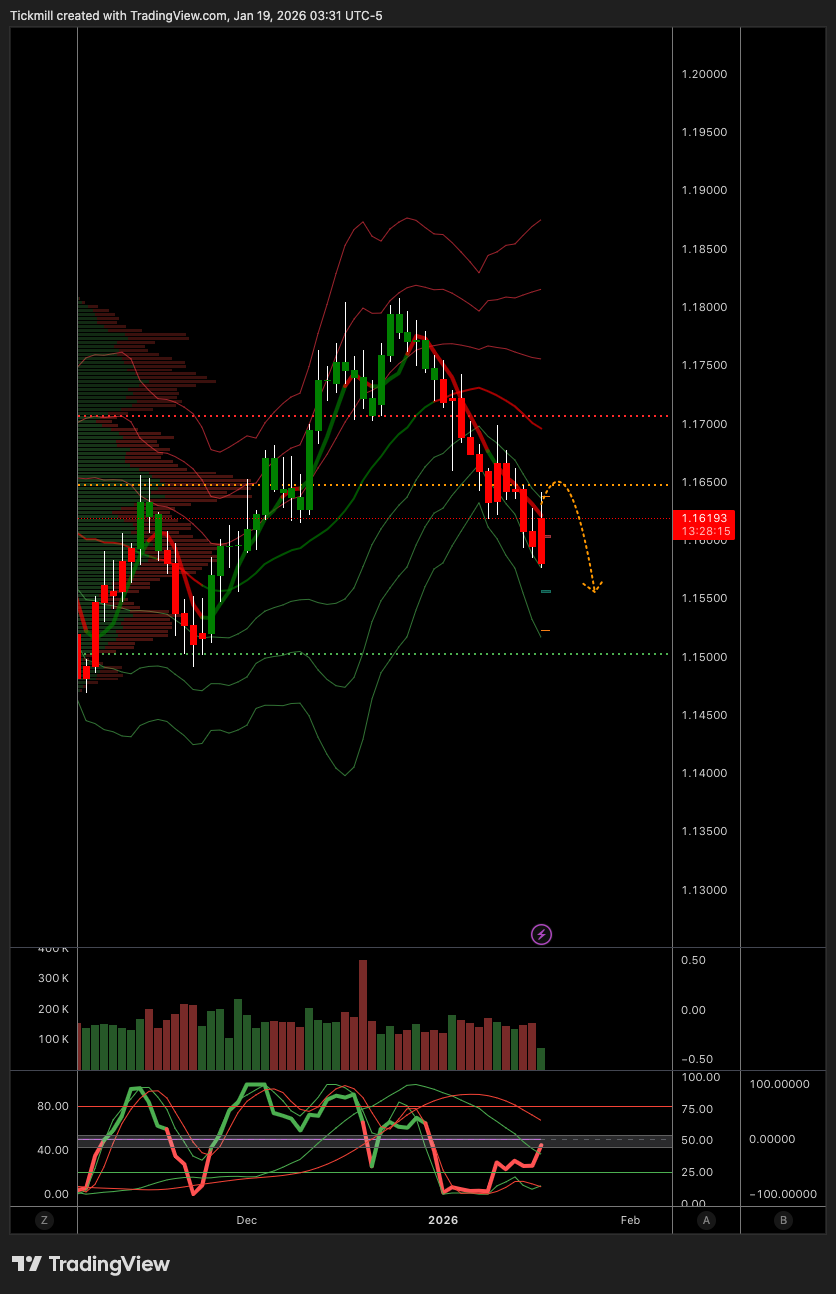Select the Dec label on time axis
Image resolution: width=836 pixels, height=1294 pixels.
coord(247,1220)
